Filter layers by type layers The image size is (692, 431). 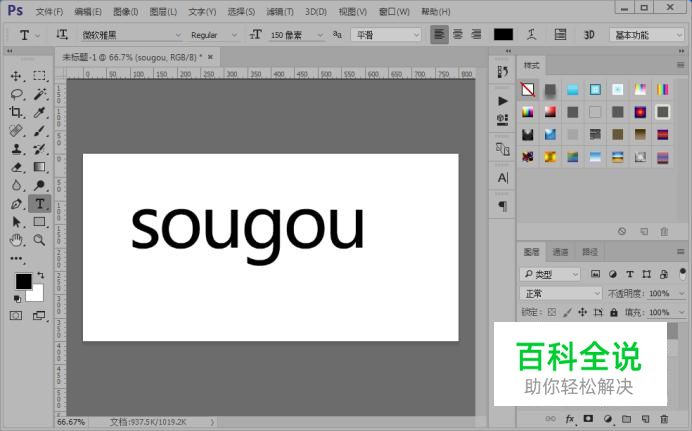click(x=630, y=274)
